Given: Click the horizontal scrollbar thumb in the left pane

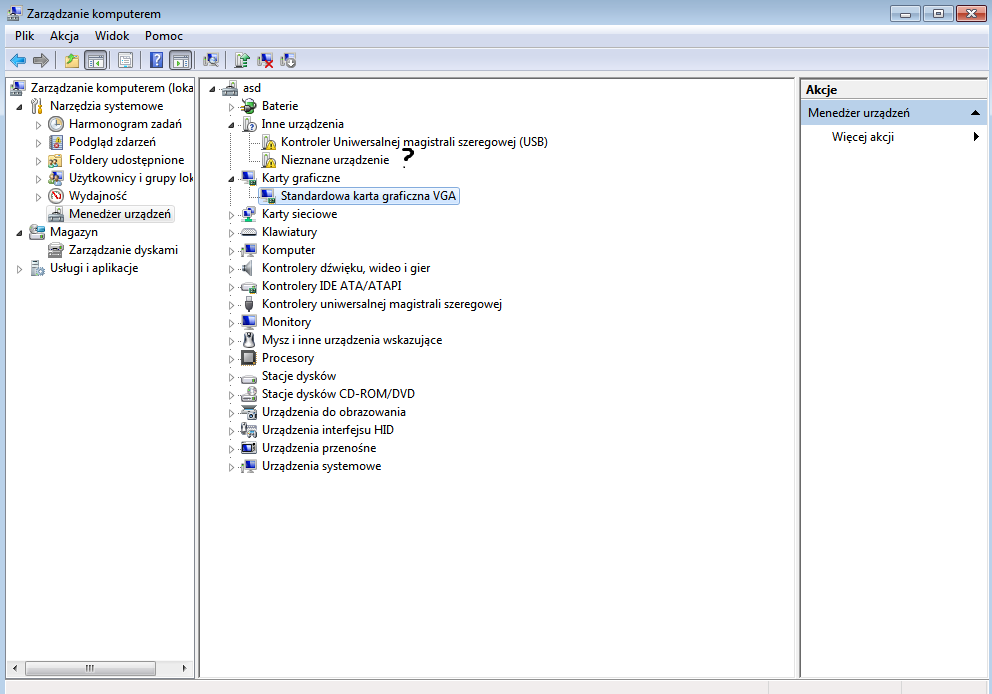Looking at the screenshot, I should 90,668.
